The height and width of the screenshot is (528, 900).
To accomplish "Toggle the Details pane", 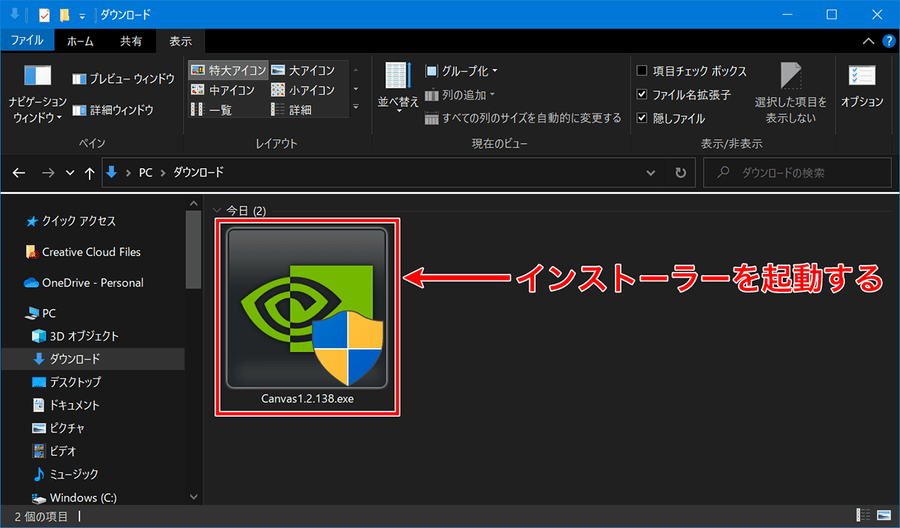I will [x=113, y=110].
